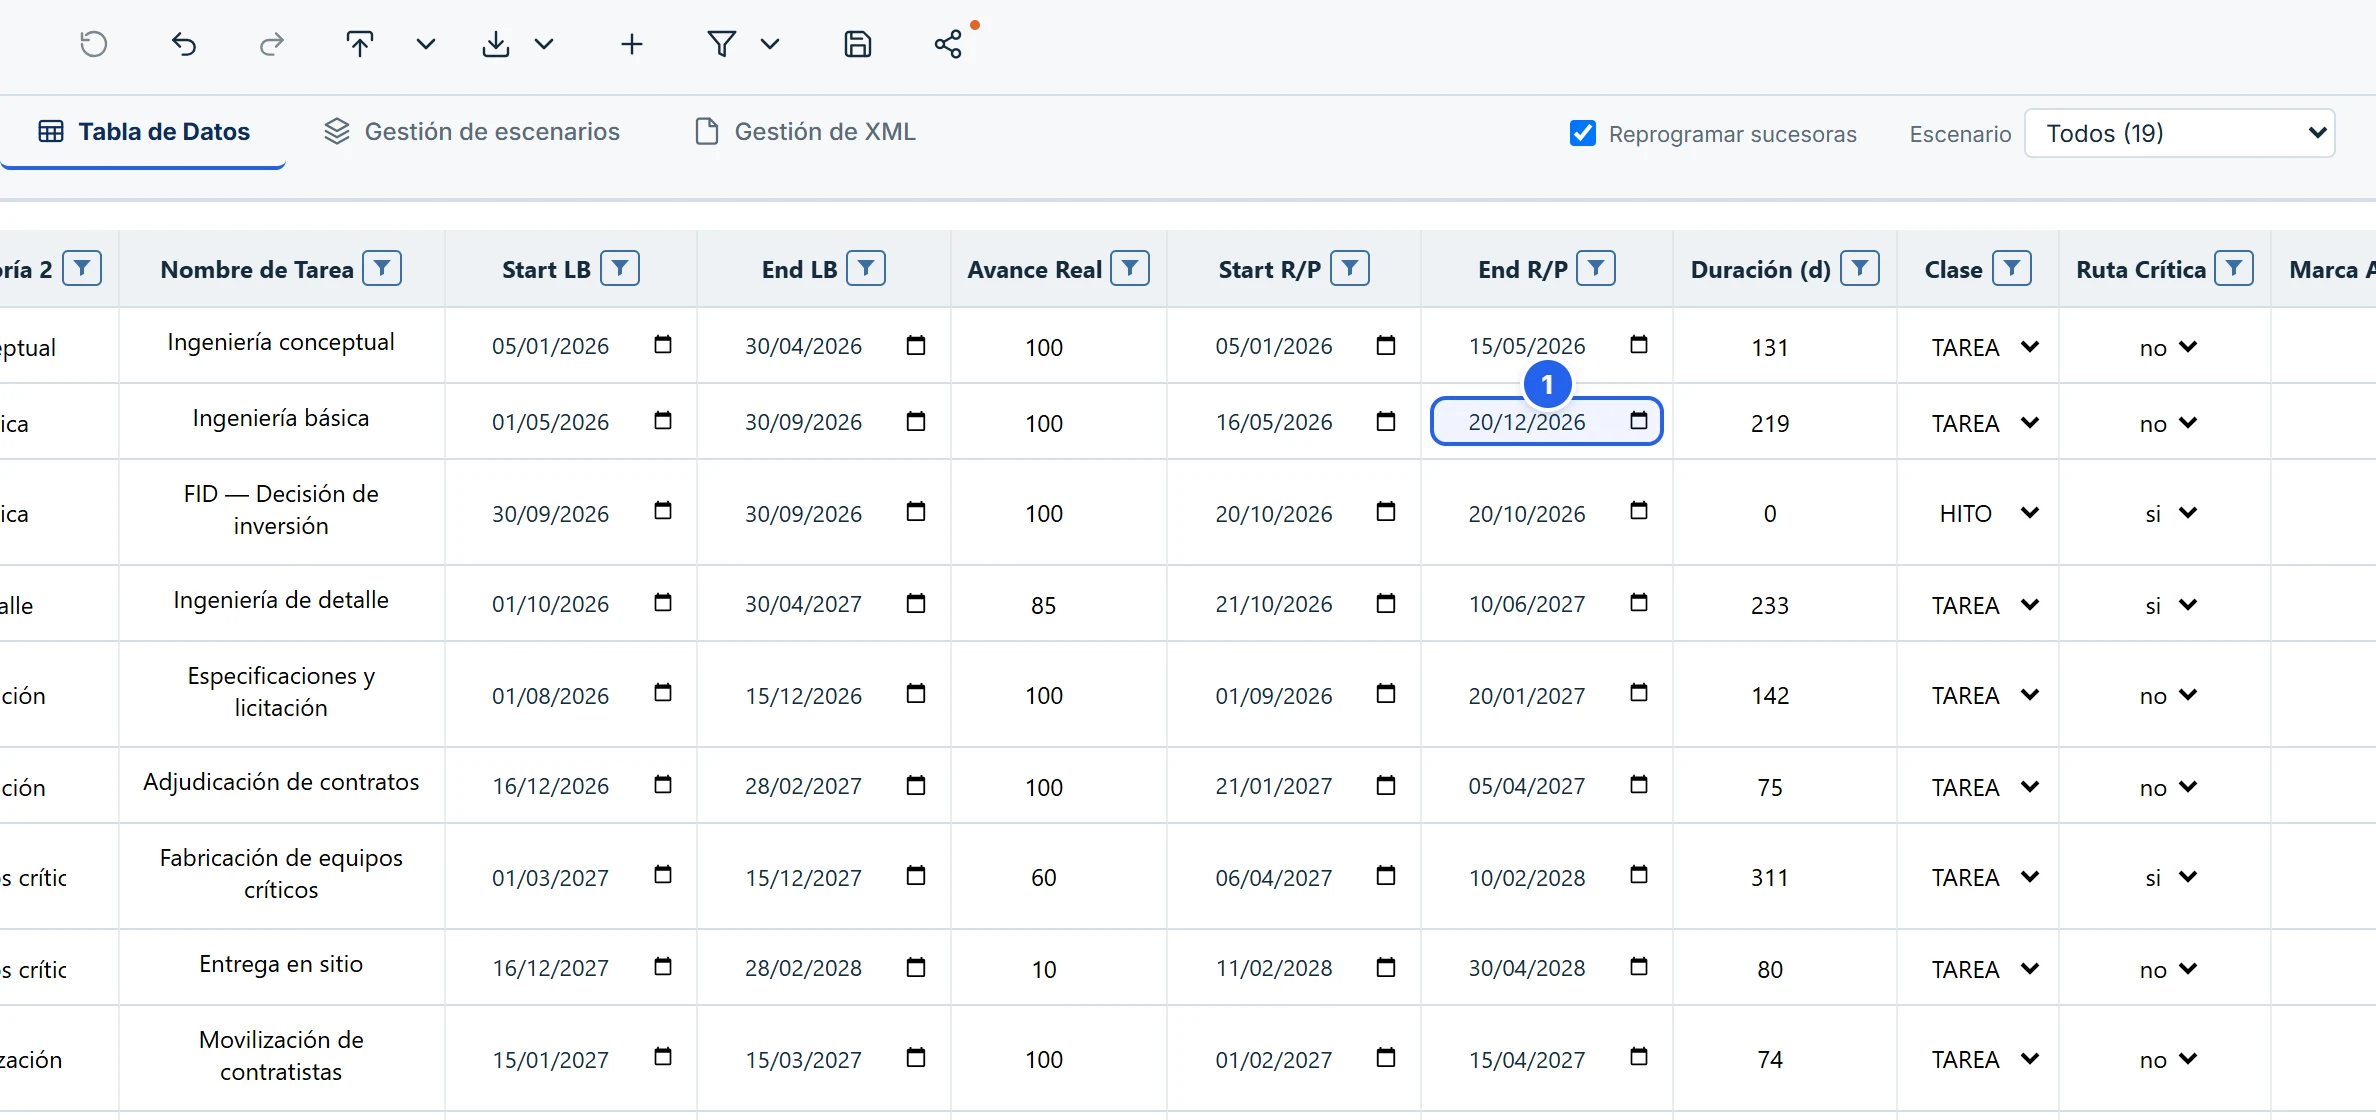Open Ruta Crítica dropdown for Ingeniería conceptual
This screenshot has height=1120, width=2376.
2169,347
